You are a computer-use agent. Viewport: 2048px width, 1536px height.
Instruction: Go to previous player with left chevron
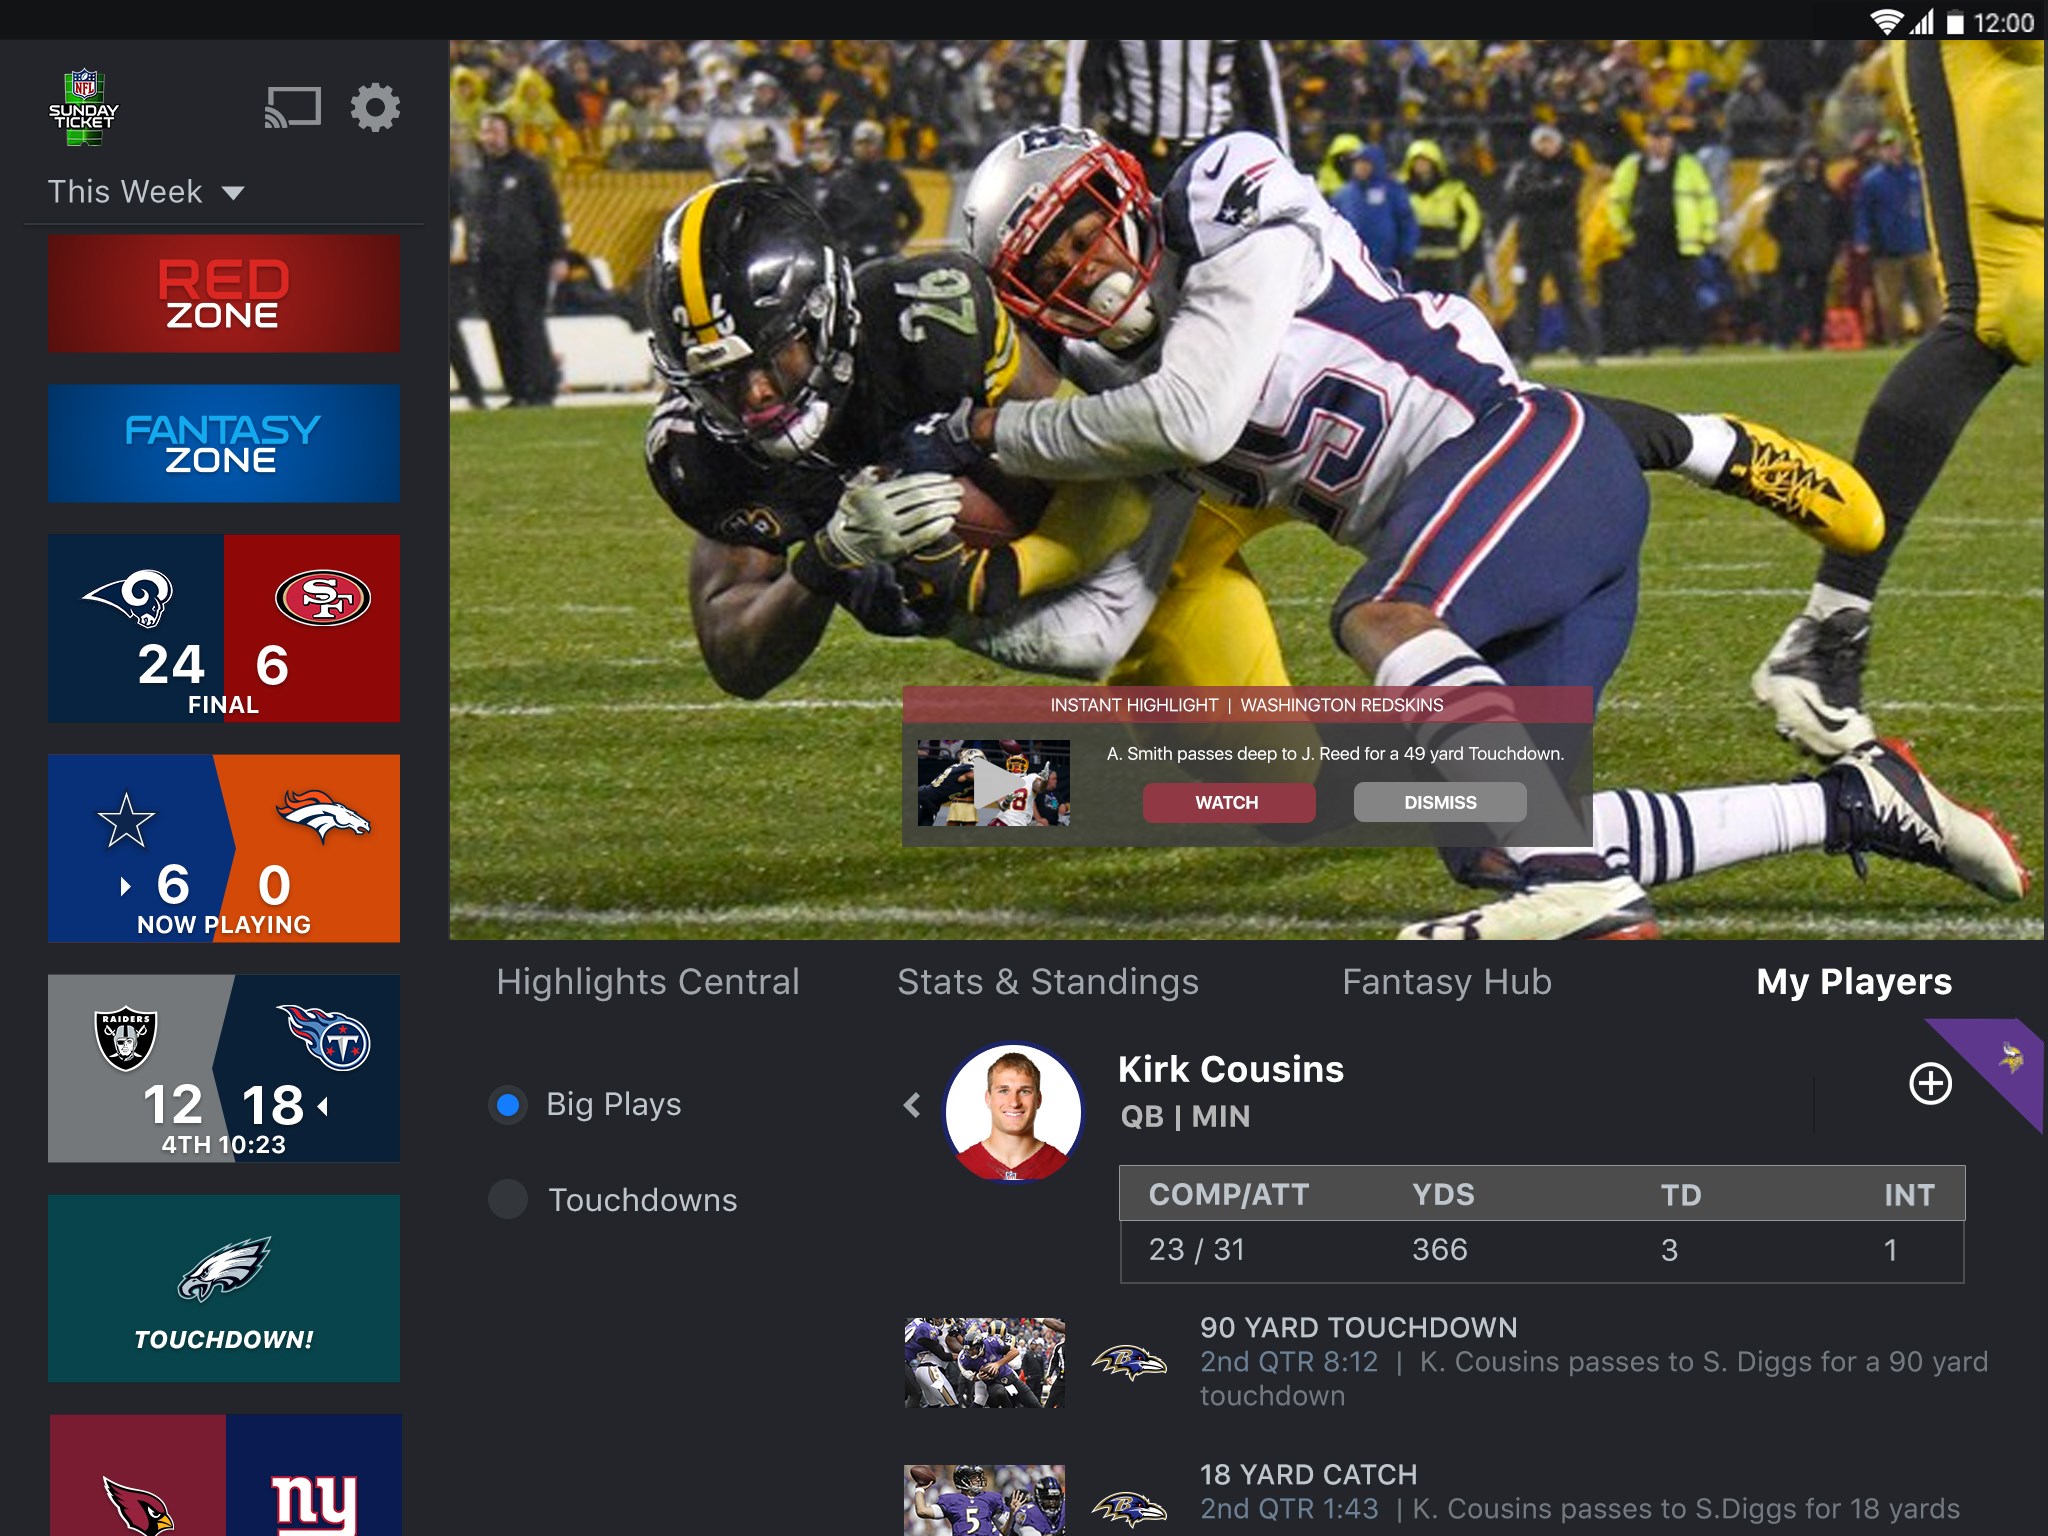tap(911, 1105)
